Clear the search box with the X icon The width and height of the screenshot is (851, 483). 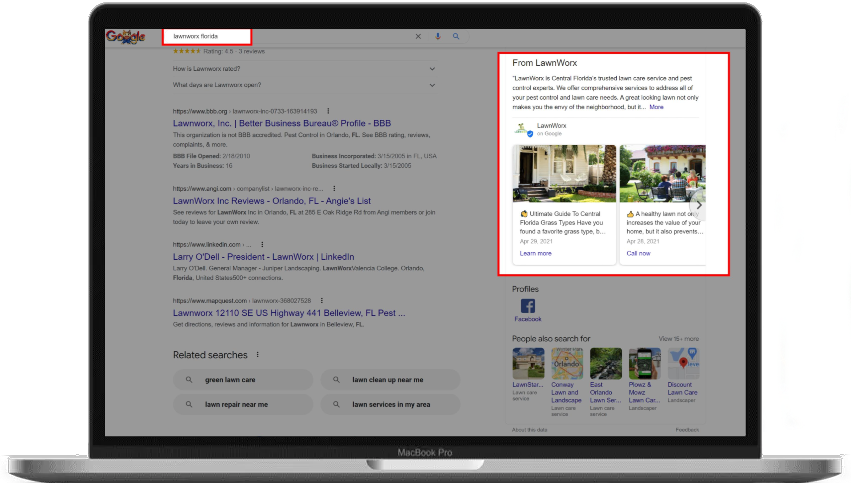point(418,36)
